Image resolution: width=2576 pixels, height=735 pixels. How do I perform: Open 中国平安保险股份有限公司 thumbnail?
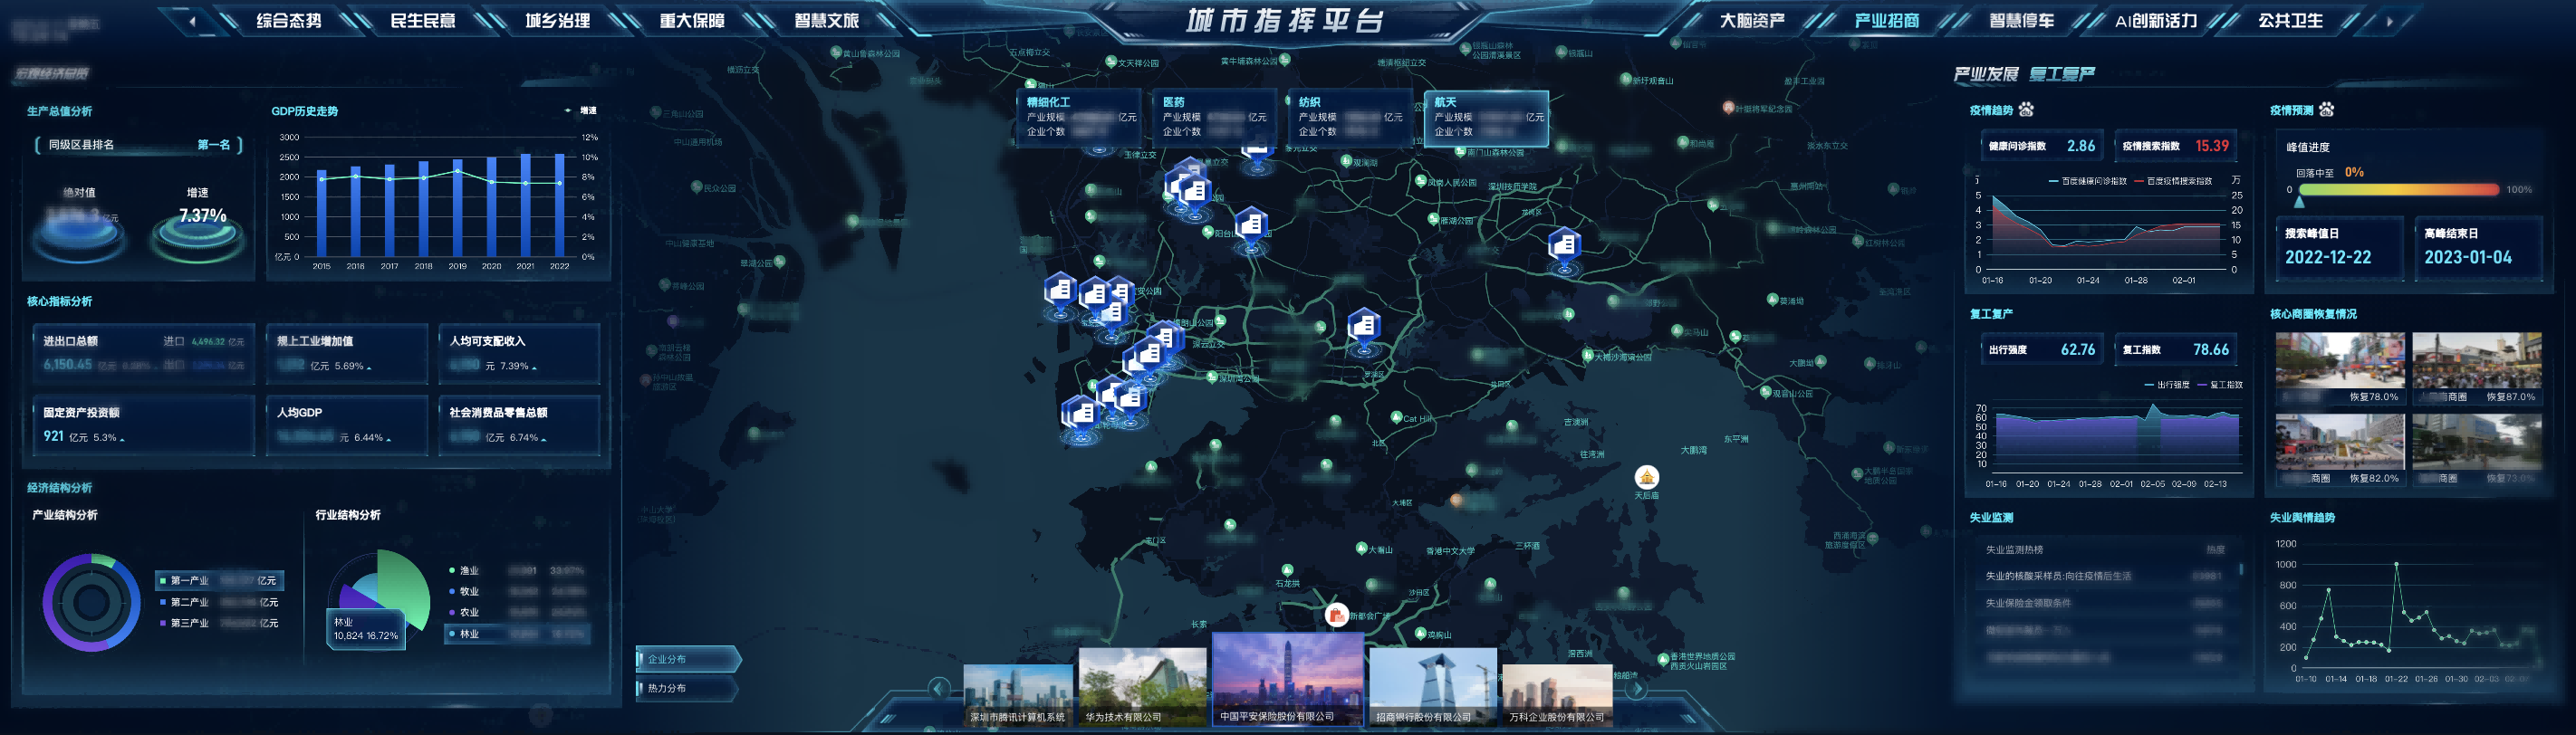(x=1287, y=679)
